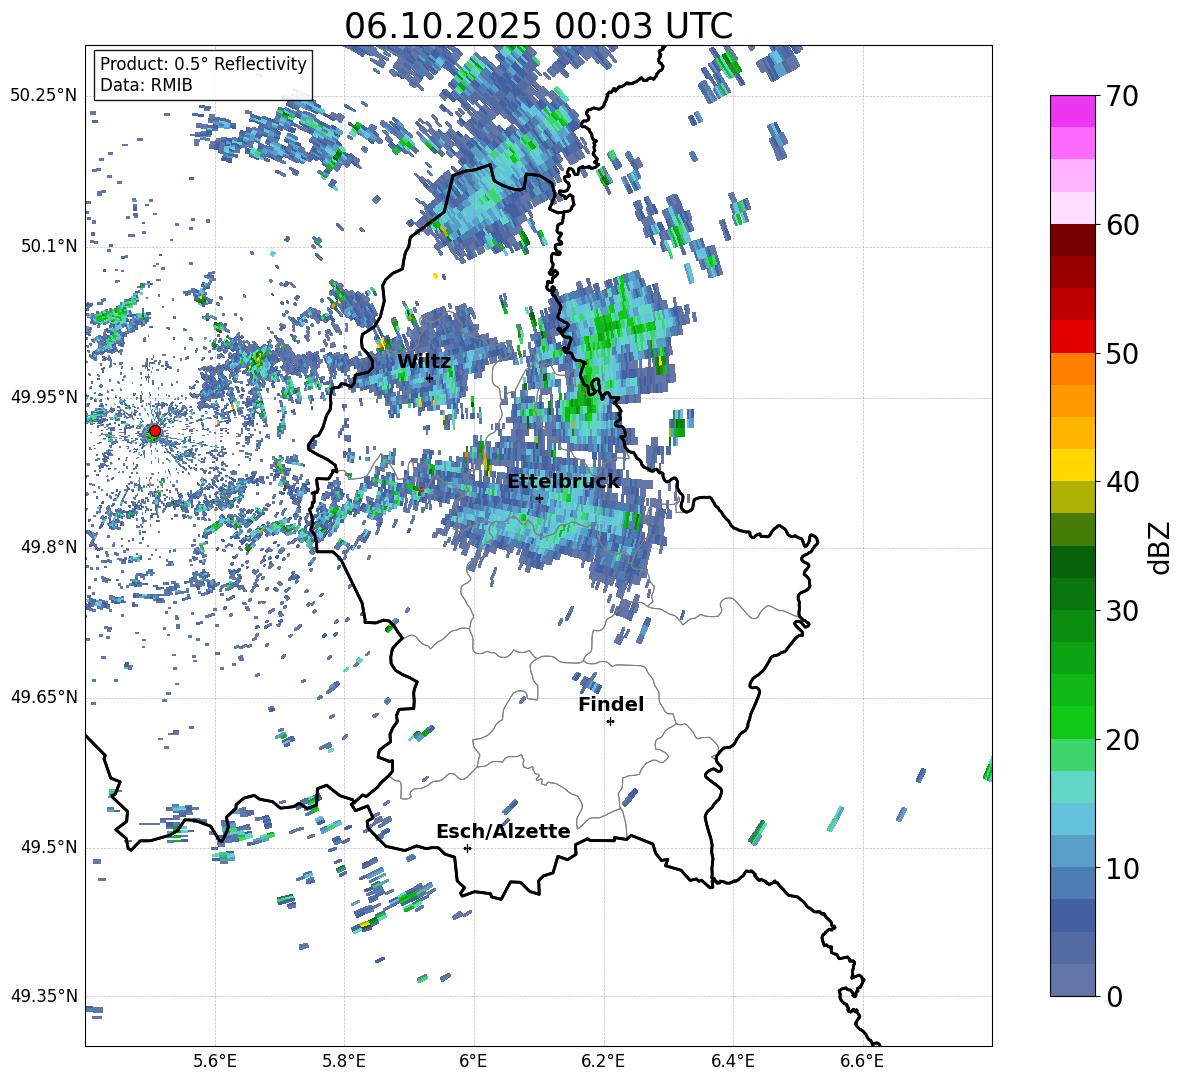This screenshot has height=1081, width=1184.
Task: Click the 49.35°N latitude label
Action: 44,996
